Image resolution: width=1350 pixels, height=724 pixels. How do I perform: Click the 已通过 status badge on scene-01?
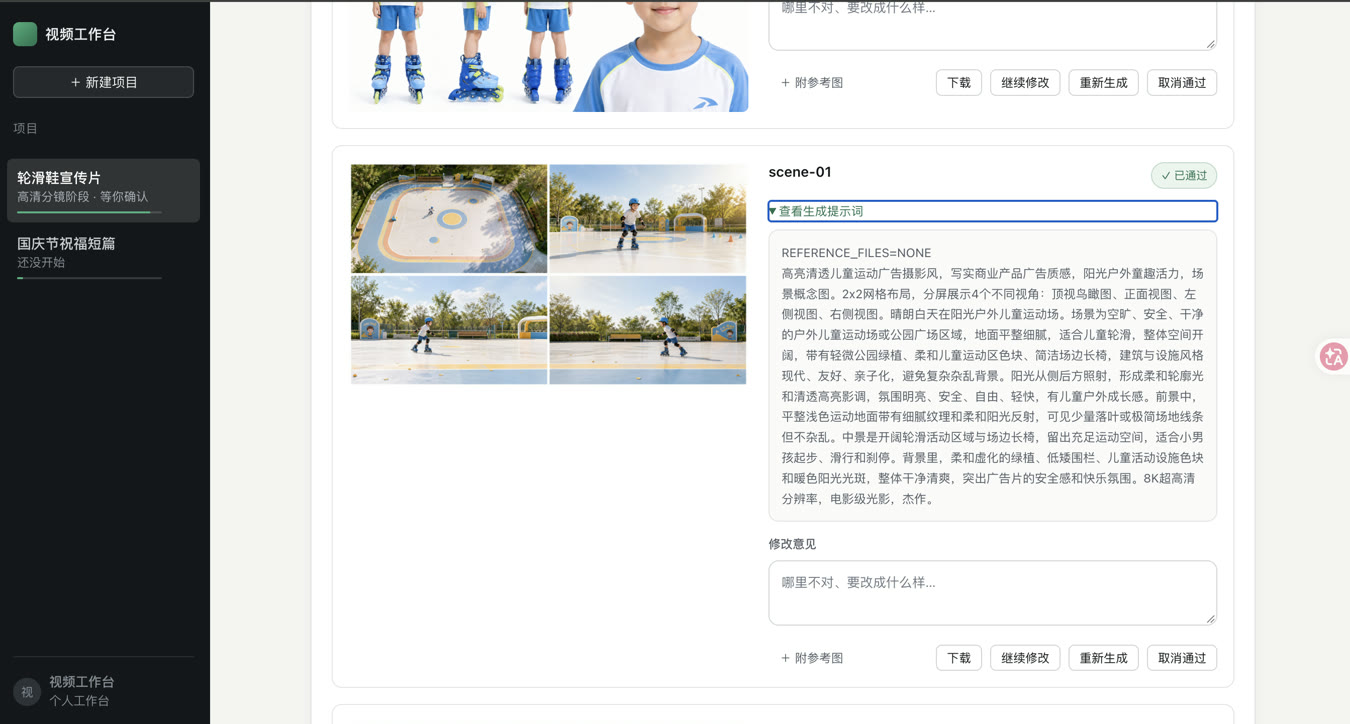pyautogui.click(x=1184, y=175)
